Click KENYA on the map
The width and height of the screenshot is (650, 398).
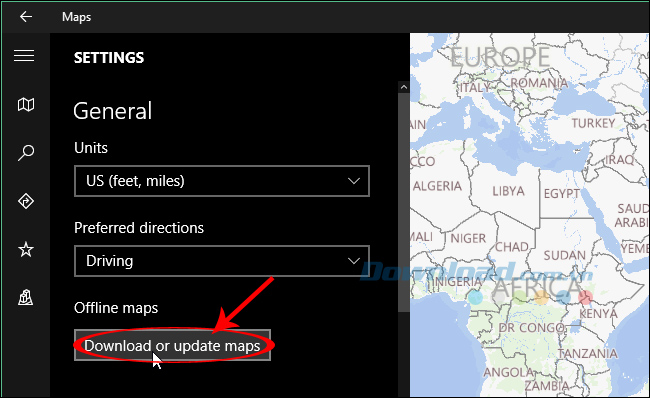pyautogui.click(x=598, y=313)
